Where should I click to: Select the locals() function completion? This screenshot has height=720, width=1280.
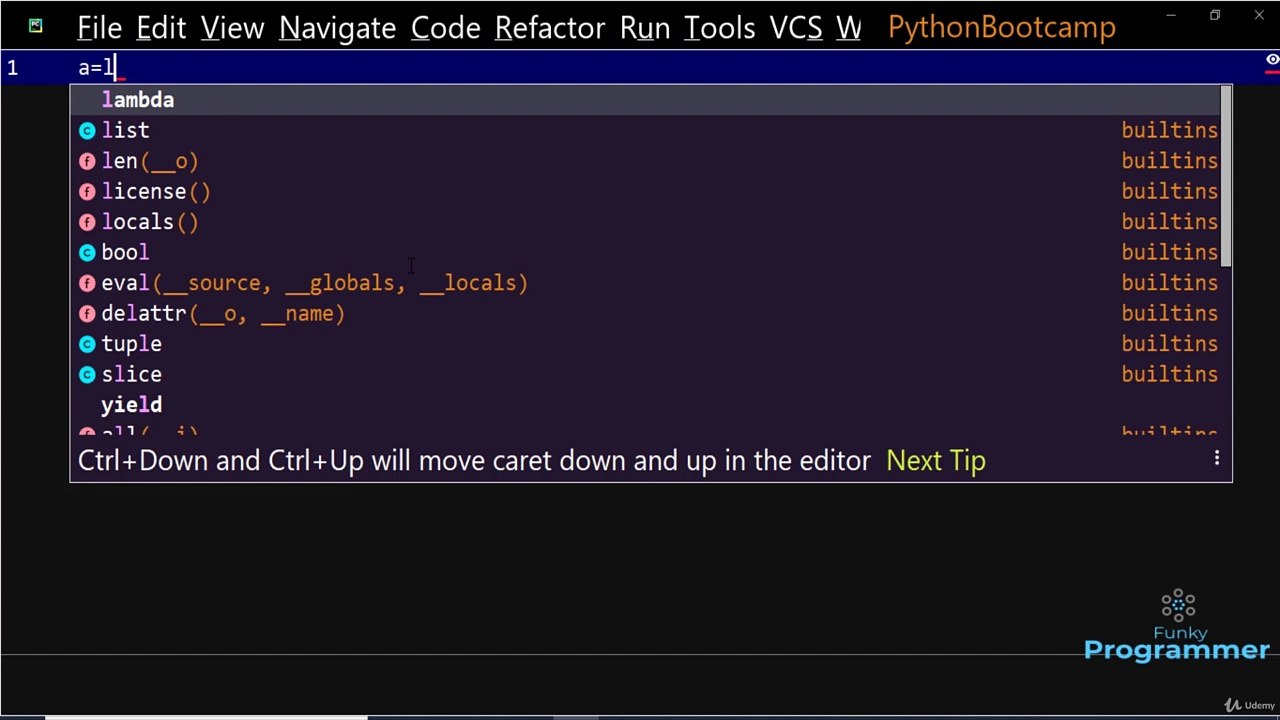tap(651, 222)
